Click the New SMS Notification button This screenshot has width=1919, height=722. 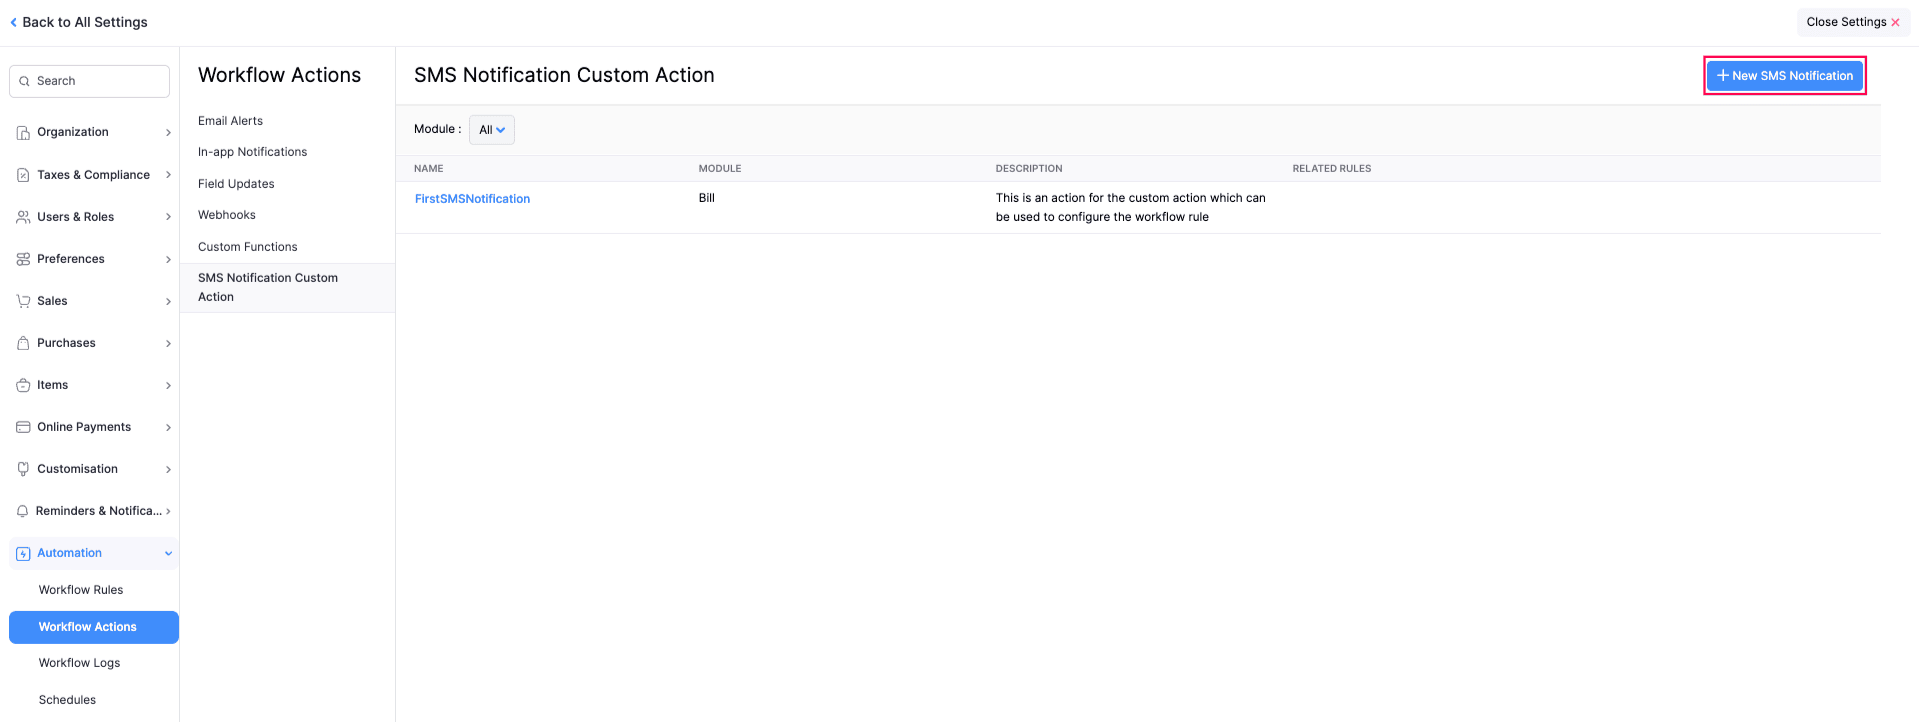point(1784,76)
